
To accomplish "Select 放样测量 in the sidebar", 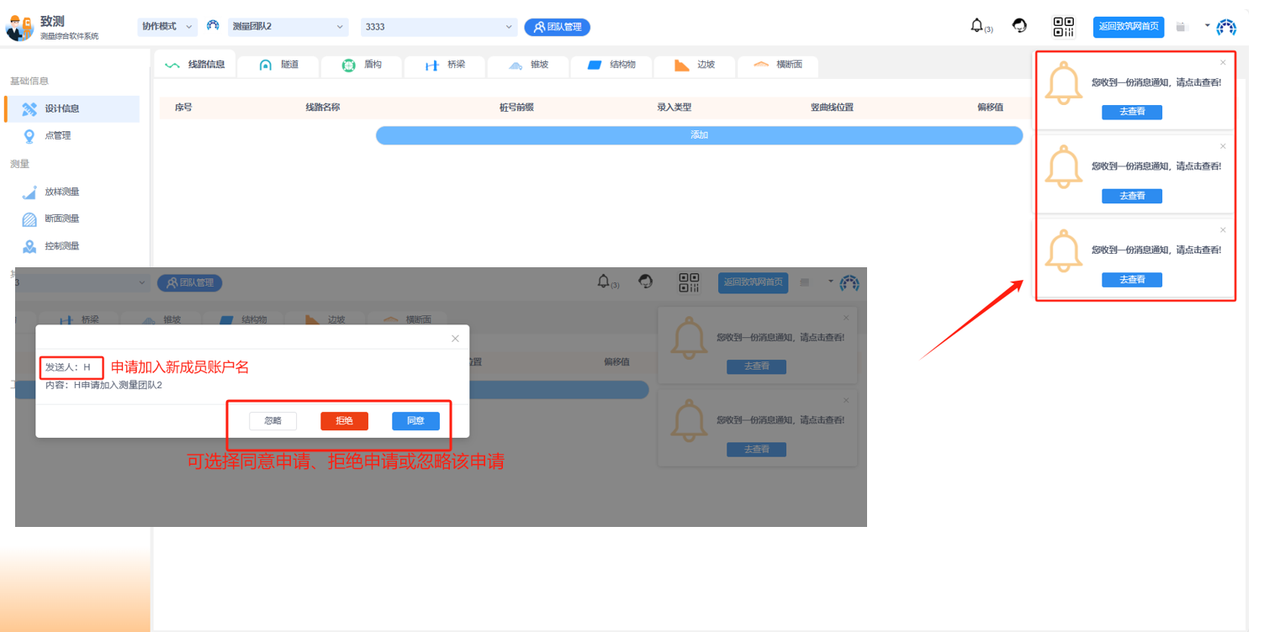I will coord(61,192).
